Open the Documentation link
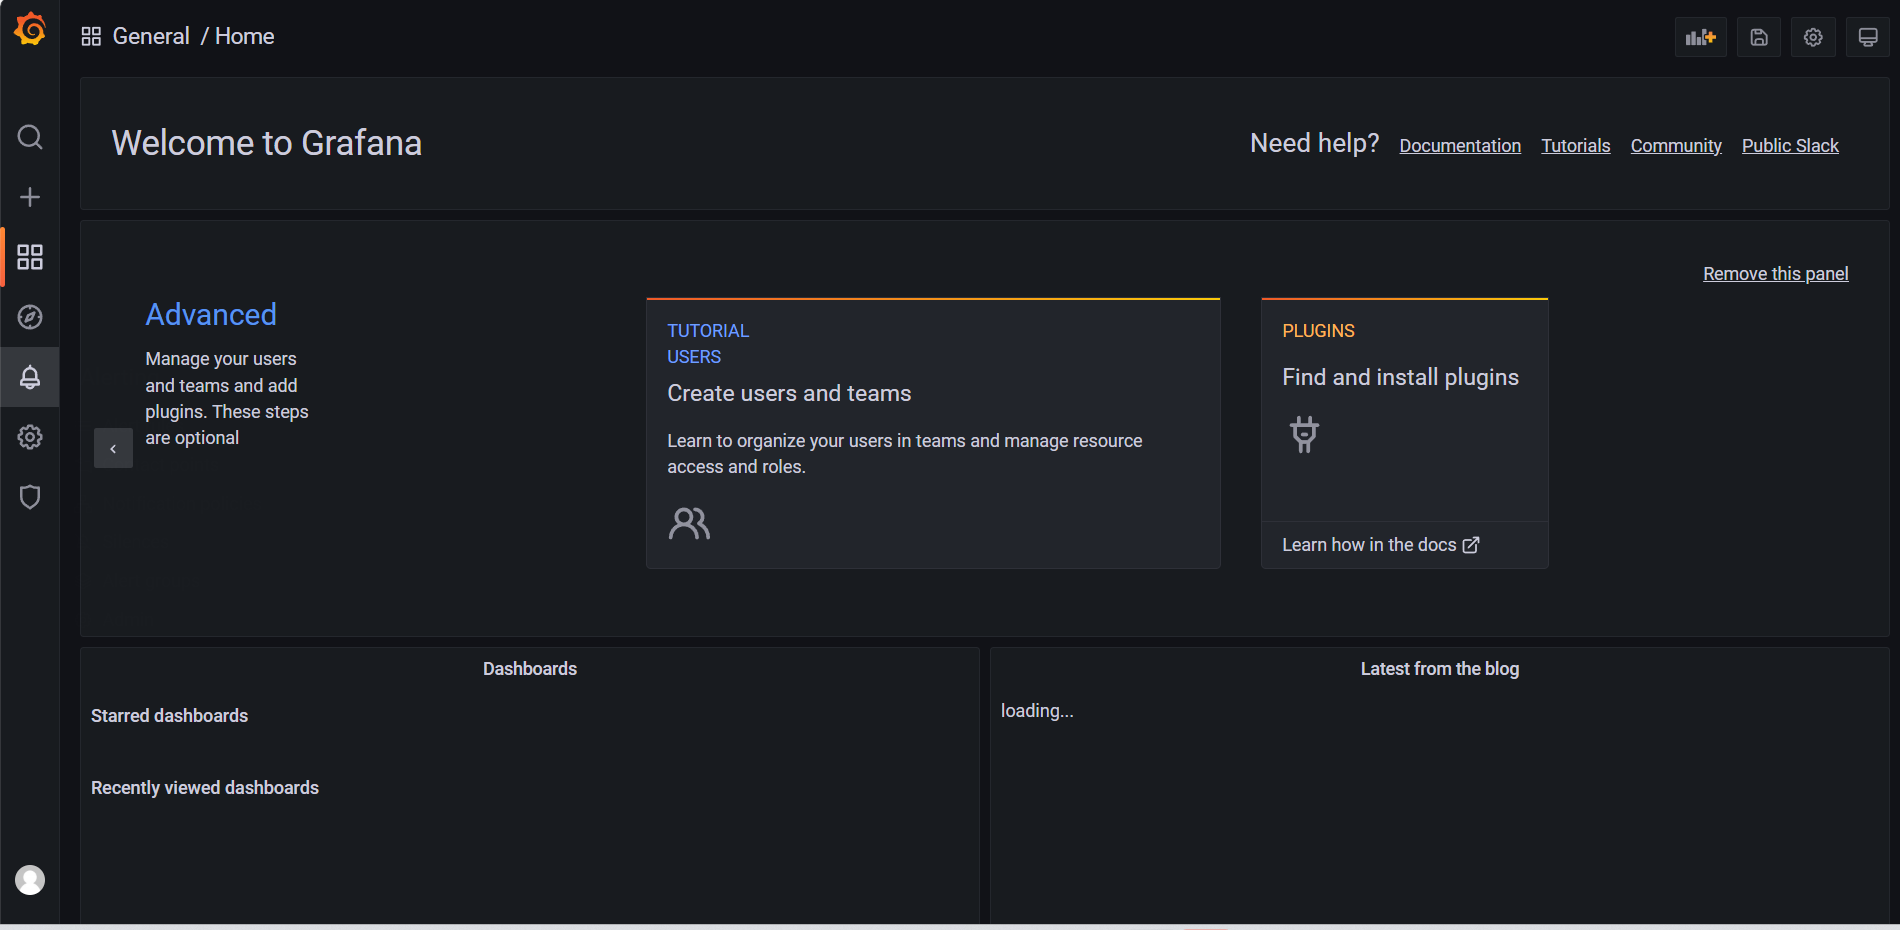The height and width of the screenshot is (930, 1900). 1460,146
